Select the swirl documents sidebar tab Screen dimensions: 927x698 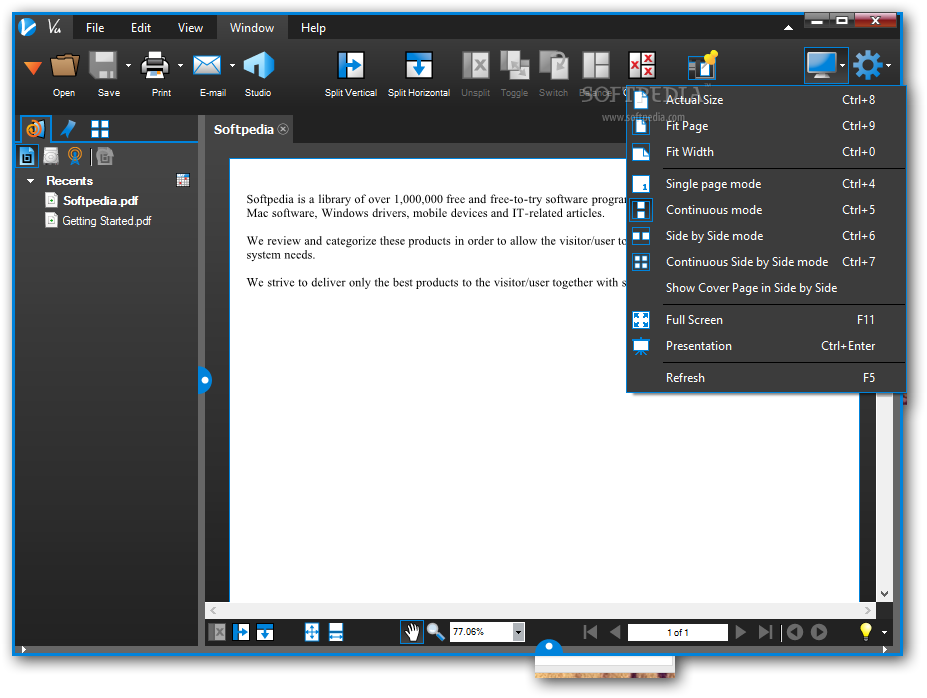point(35,128)
